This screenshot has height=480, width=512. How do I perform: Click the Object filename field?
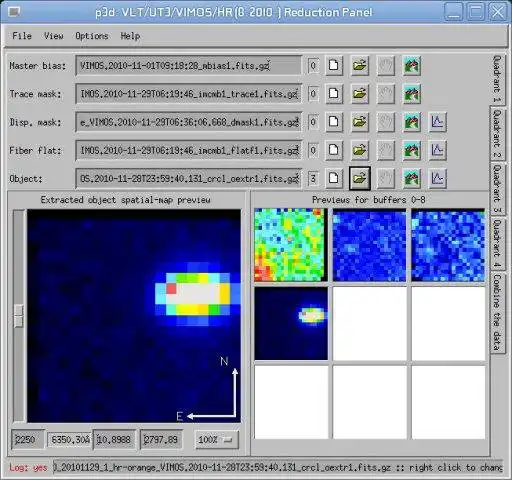pos(189,178)
